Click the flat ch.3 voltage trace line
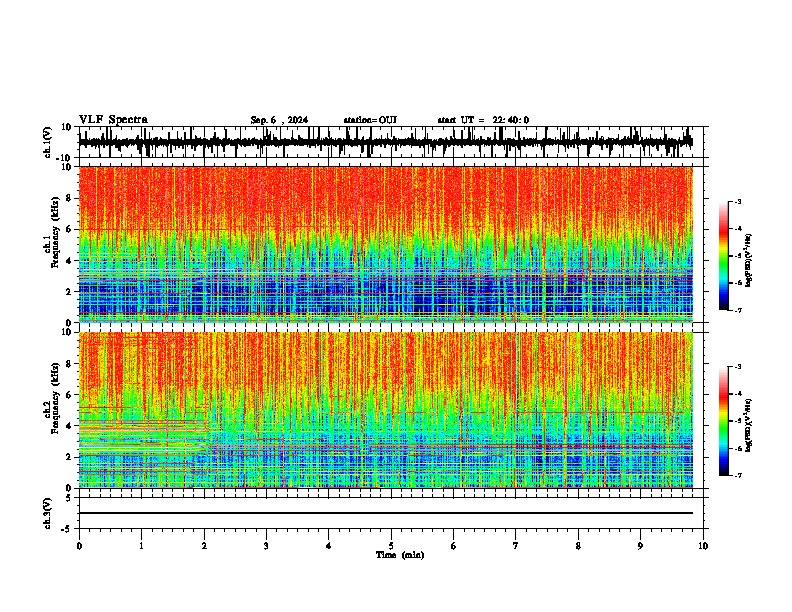The height and width of the screenshot is (612, 792). (x=385, y=513)
